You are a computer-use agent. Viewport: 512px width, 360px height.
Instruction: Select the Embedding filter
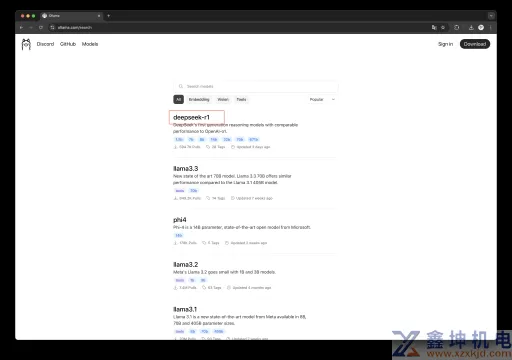[x=199, y=99]
